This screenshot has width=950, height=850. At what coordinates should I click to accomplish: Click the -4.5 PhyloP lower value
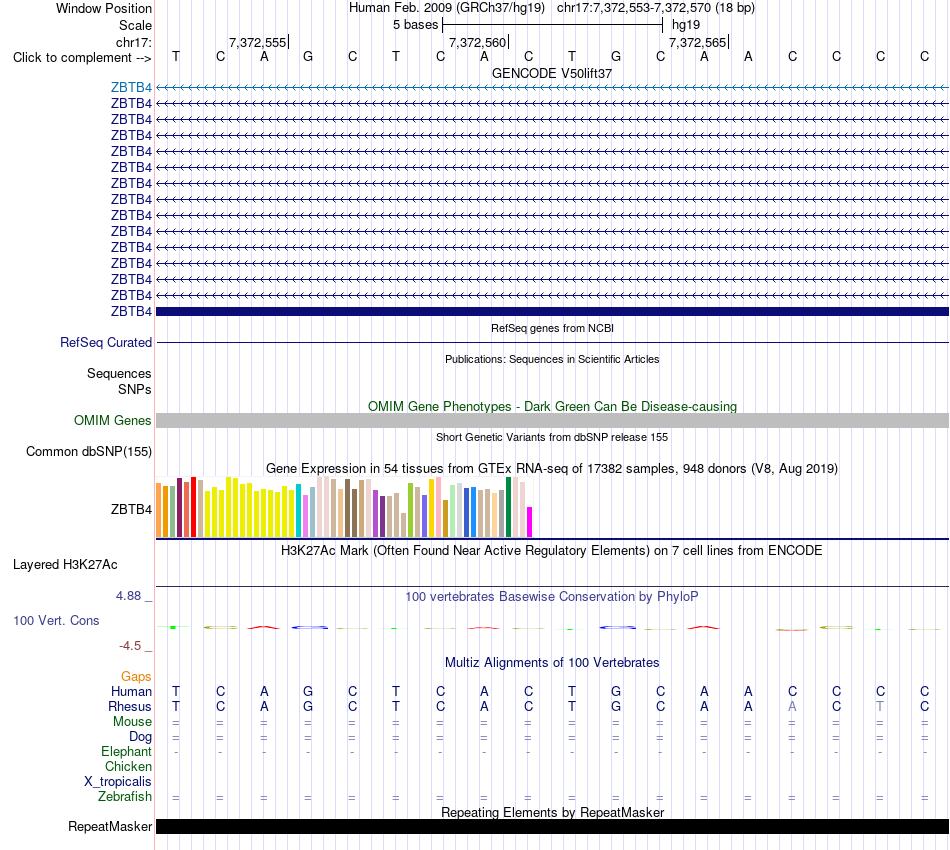[x=130, y=646]
